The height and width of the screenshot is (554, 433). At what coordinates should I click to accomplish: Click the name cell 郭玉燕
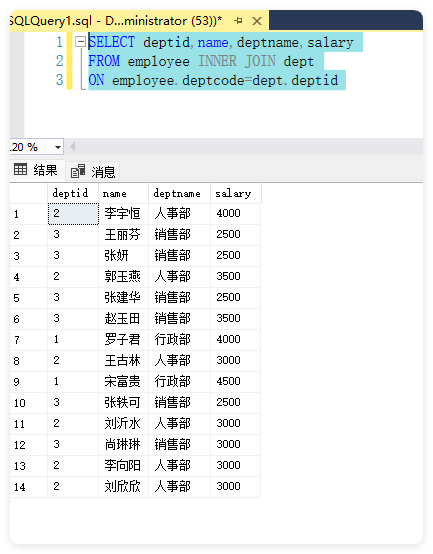pos(124,277)
